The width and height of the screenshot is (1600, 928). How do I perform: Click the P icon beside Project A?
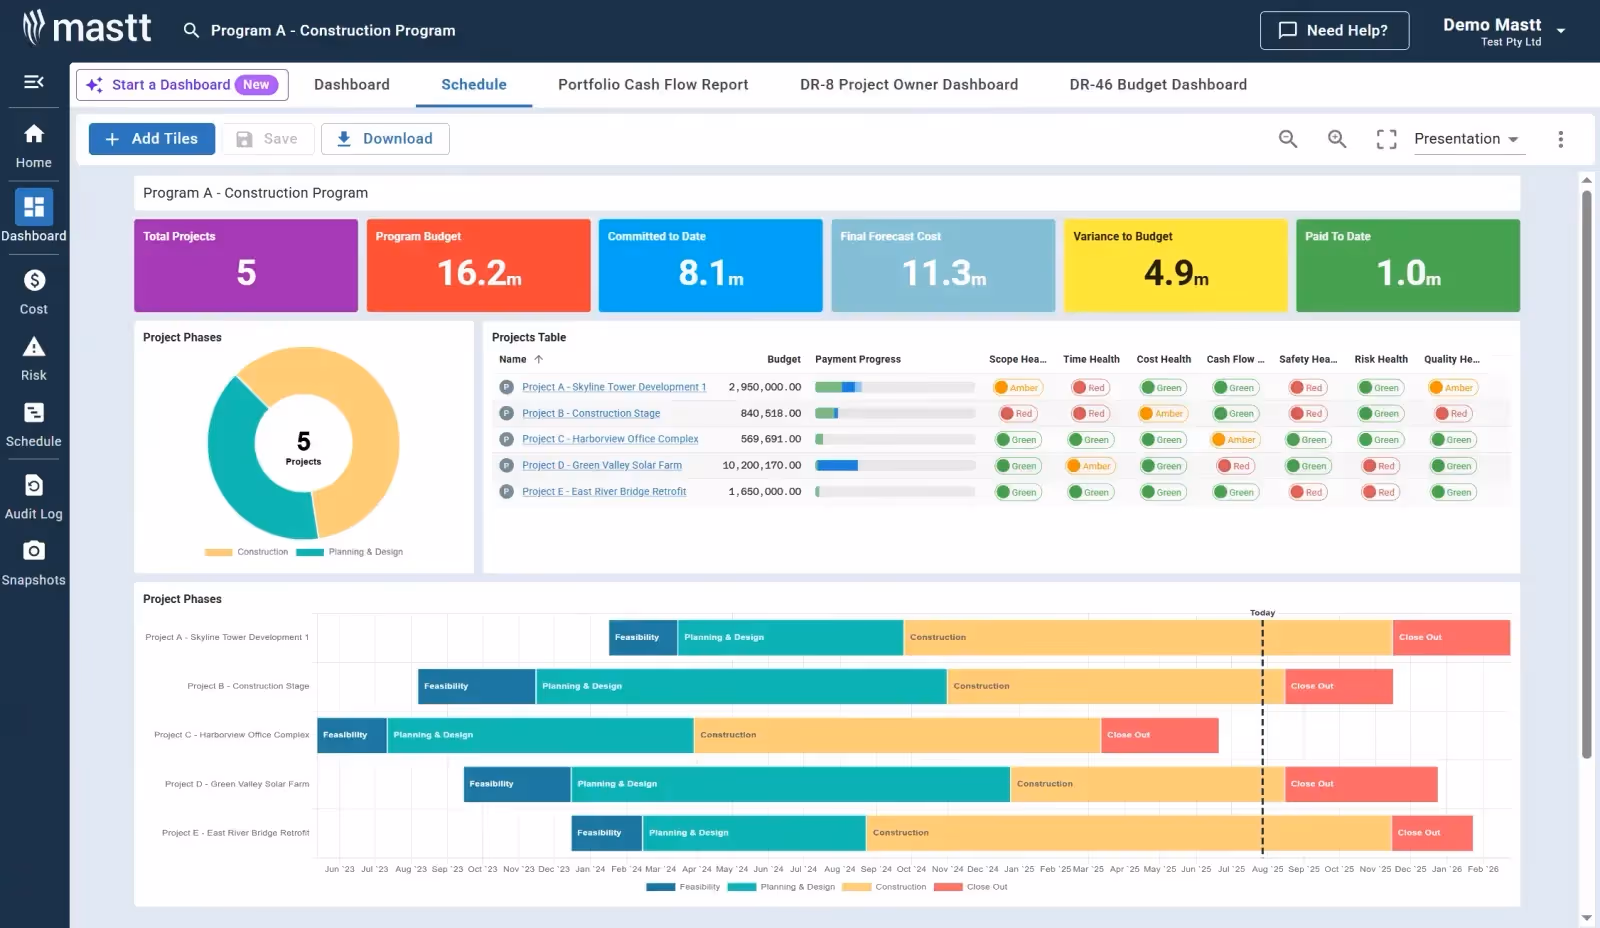coord(506,387)
